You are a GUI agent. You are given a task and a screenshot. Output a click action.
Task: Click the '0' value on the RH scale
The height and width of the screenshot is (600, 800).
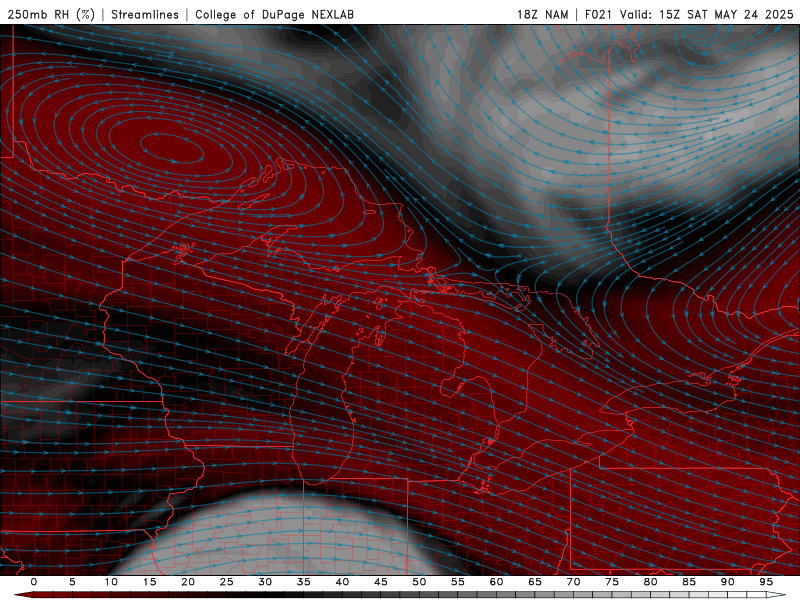pos(34,582)
